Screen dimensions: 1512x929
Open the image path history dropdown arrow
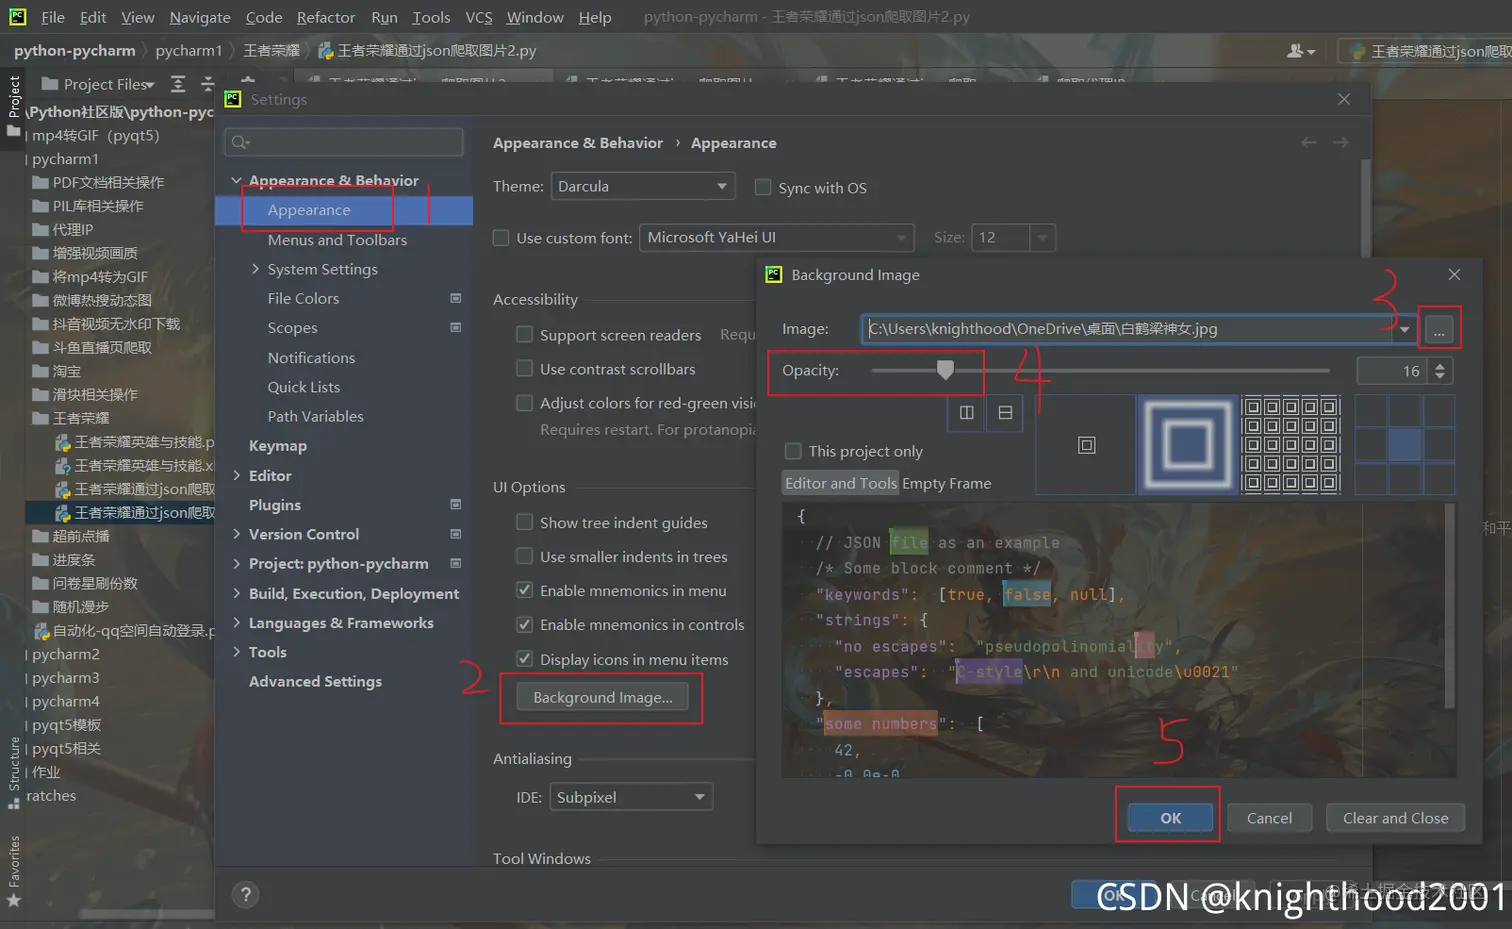(1404, 329)
